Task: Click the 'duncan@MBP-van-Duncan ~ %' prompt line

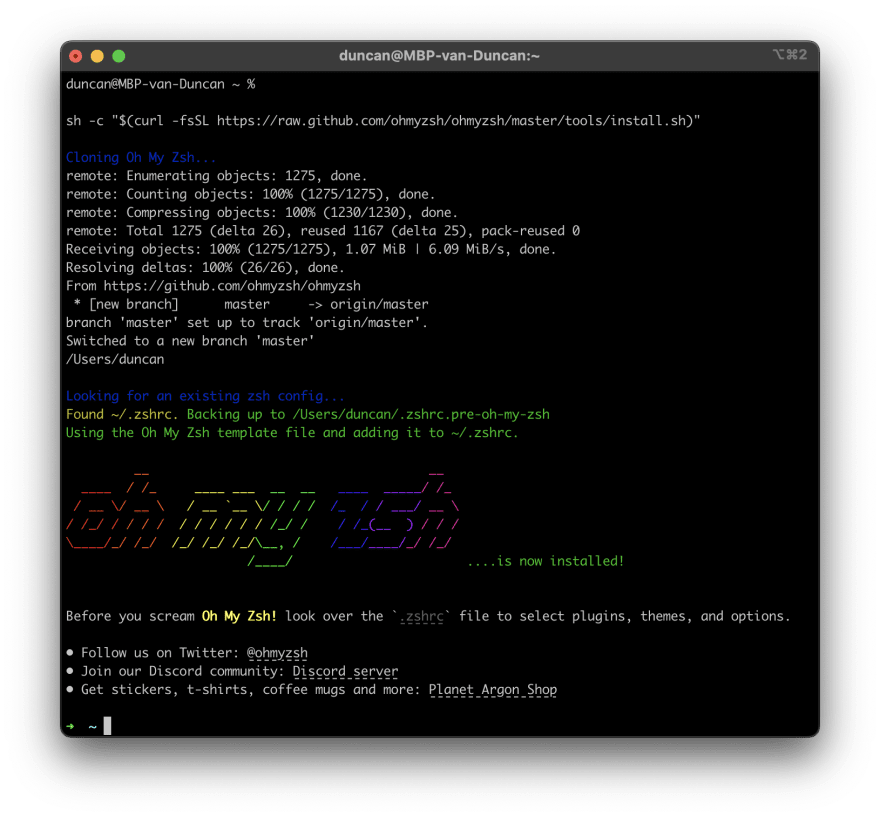Action: coord(161,84)
